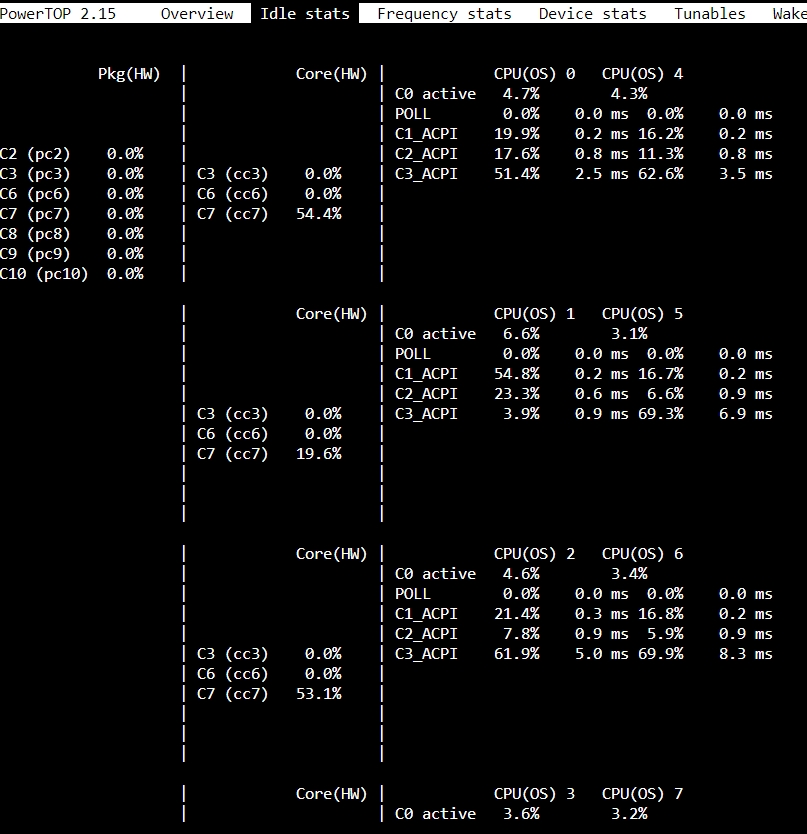Click the CPU(OS) 7 column header

pyautogui.click(x=642, y=794)
